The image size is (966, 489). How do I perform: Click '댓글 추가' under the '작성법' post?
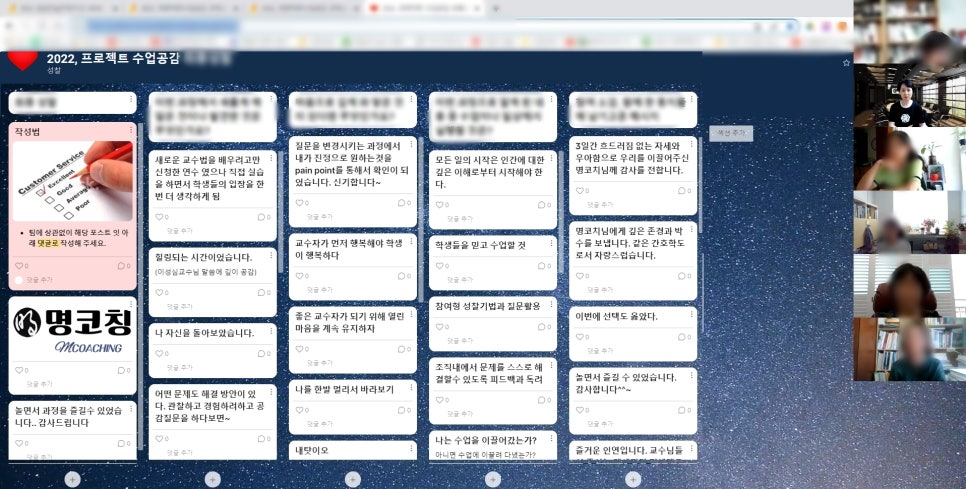click(x=38, y=280)
